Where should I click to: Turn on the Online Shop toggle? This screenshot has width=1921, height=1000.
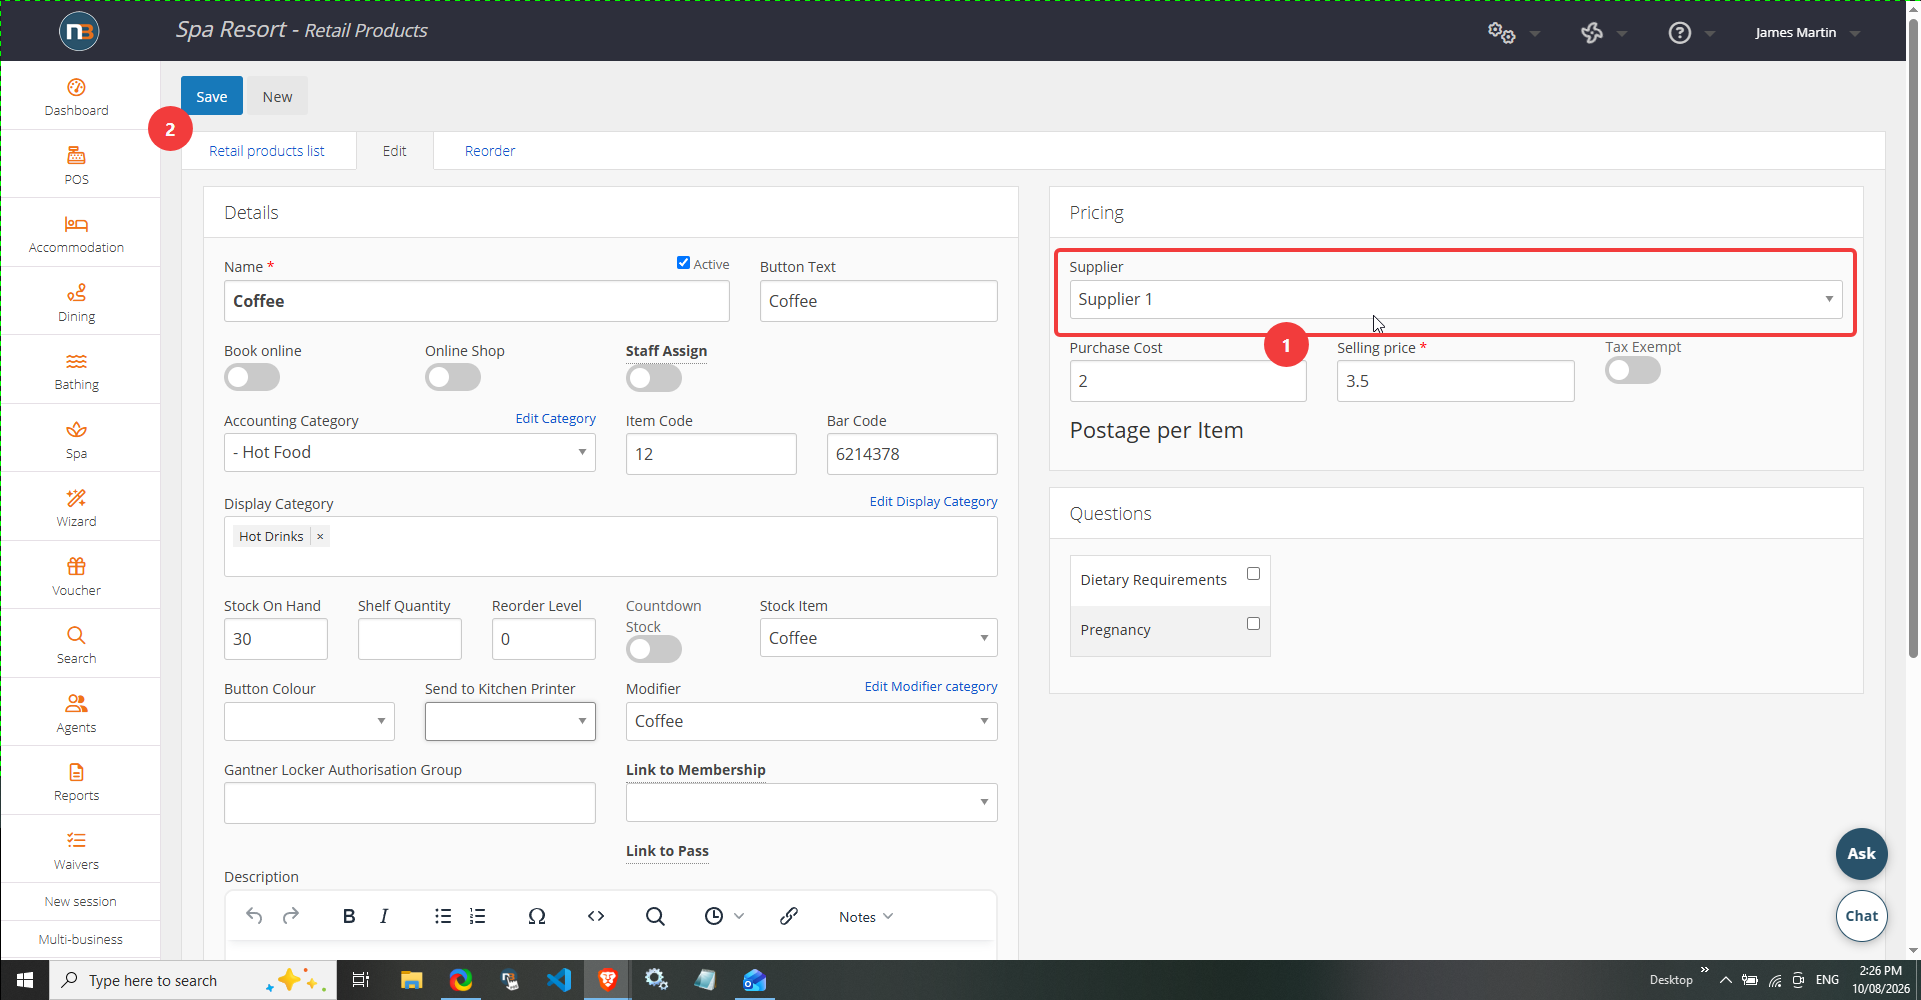[453, 377]
